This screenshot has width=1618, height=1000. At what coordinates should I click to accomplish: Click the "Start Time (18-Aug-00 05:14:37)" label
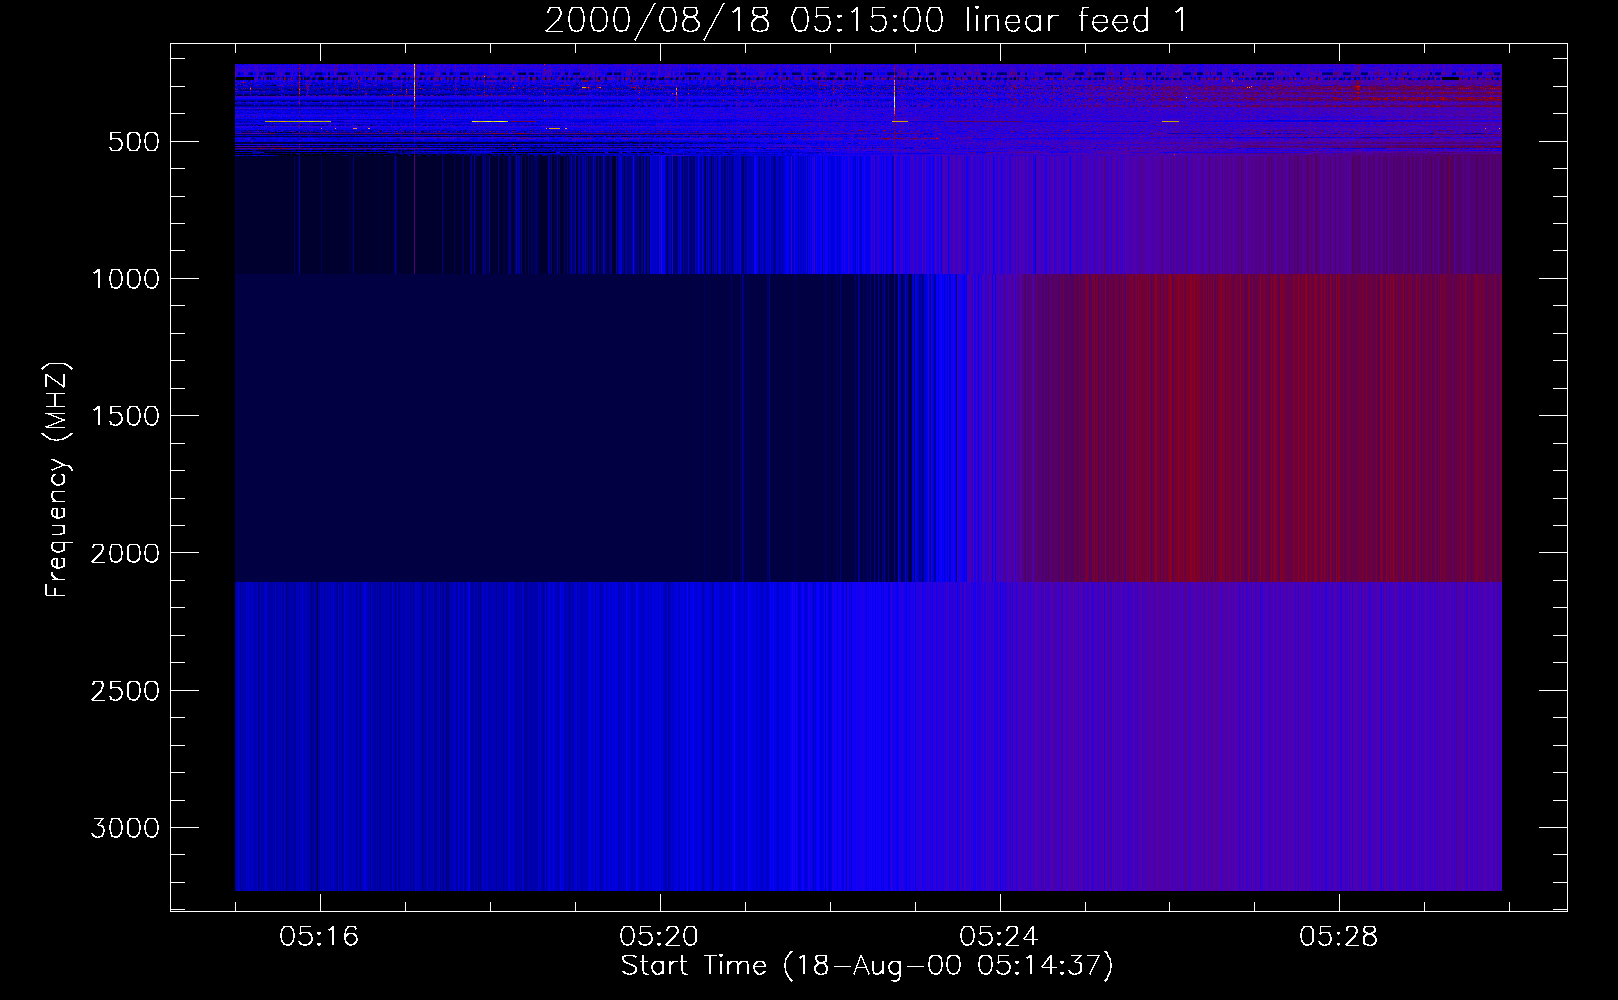867,966
